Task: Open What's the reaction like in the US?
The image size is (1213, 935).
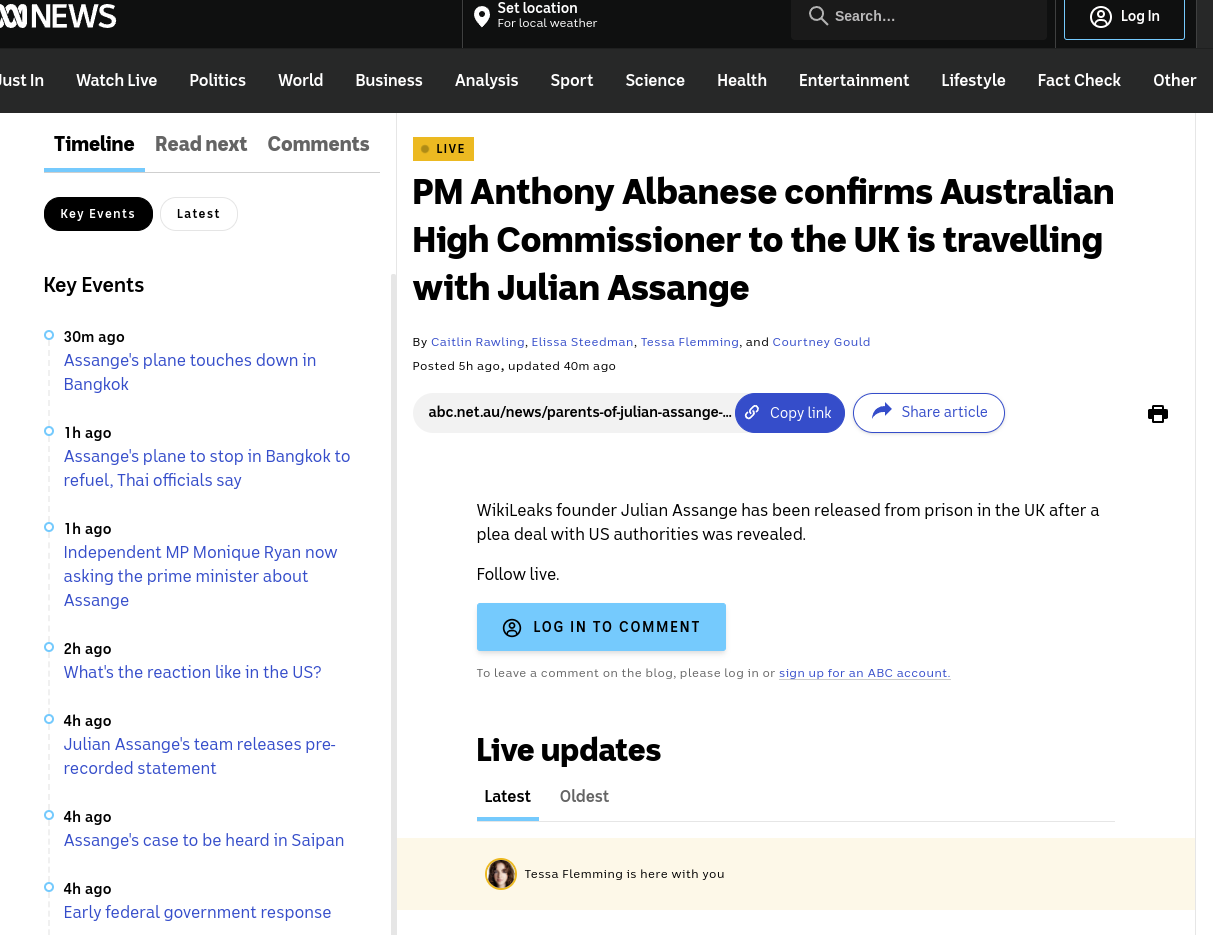Action: tap(192, 672)
